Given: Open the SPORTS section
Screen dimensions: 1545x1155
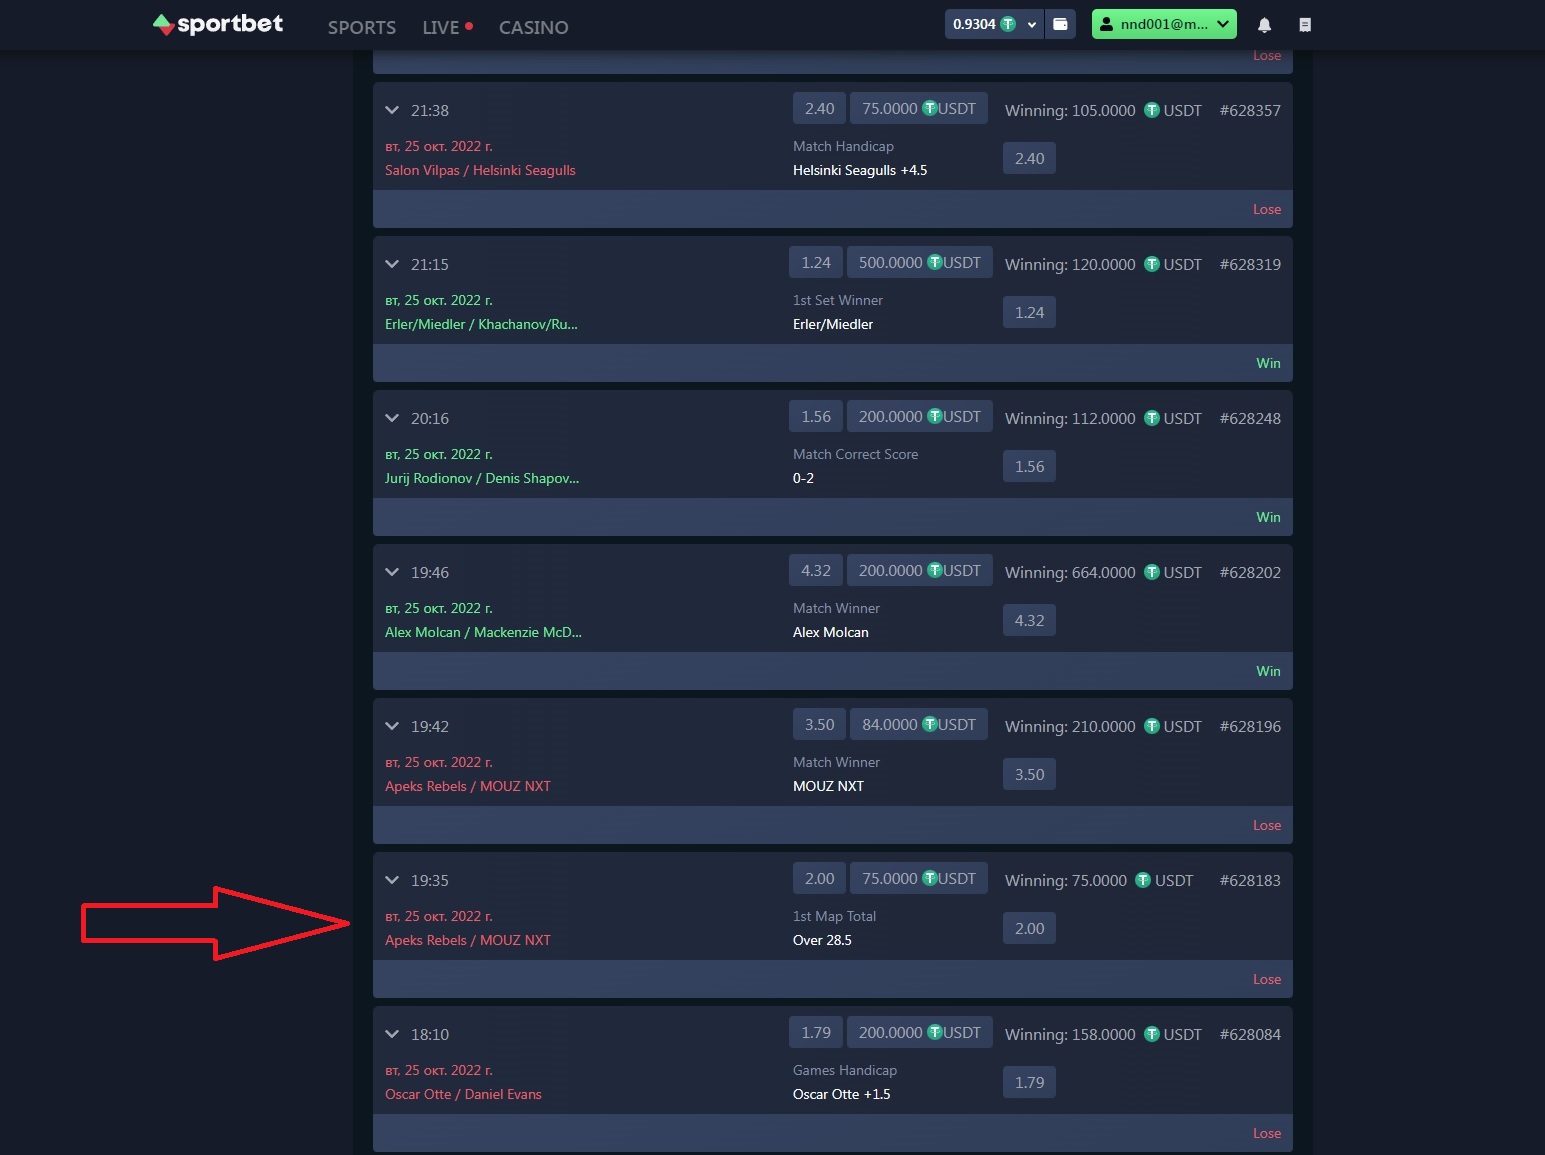Looking at the screenshot, I should [362, 28].
